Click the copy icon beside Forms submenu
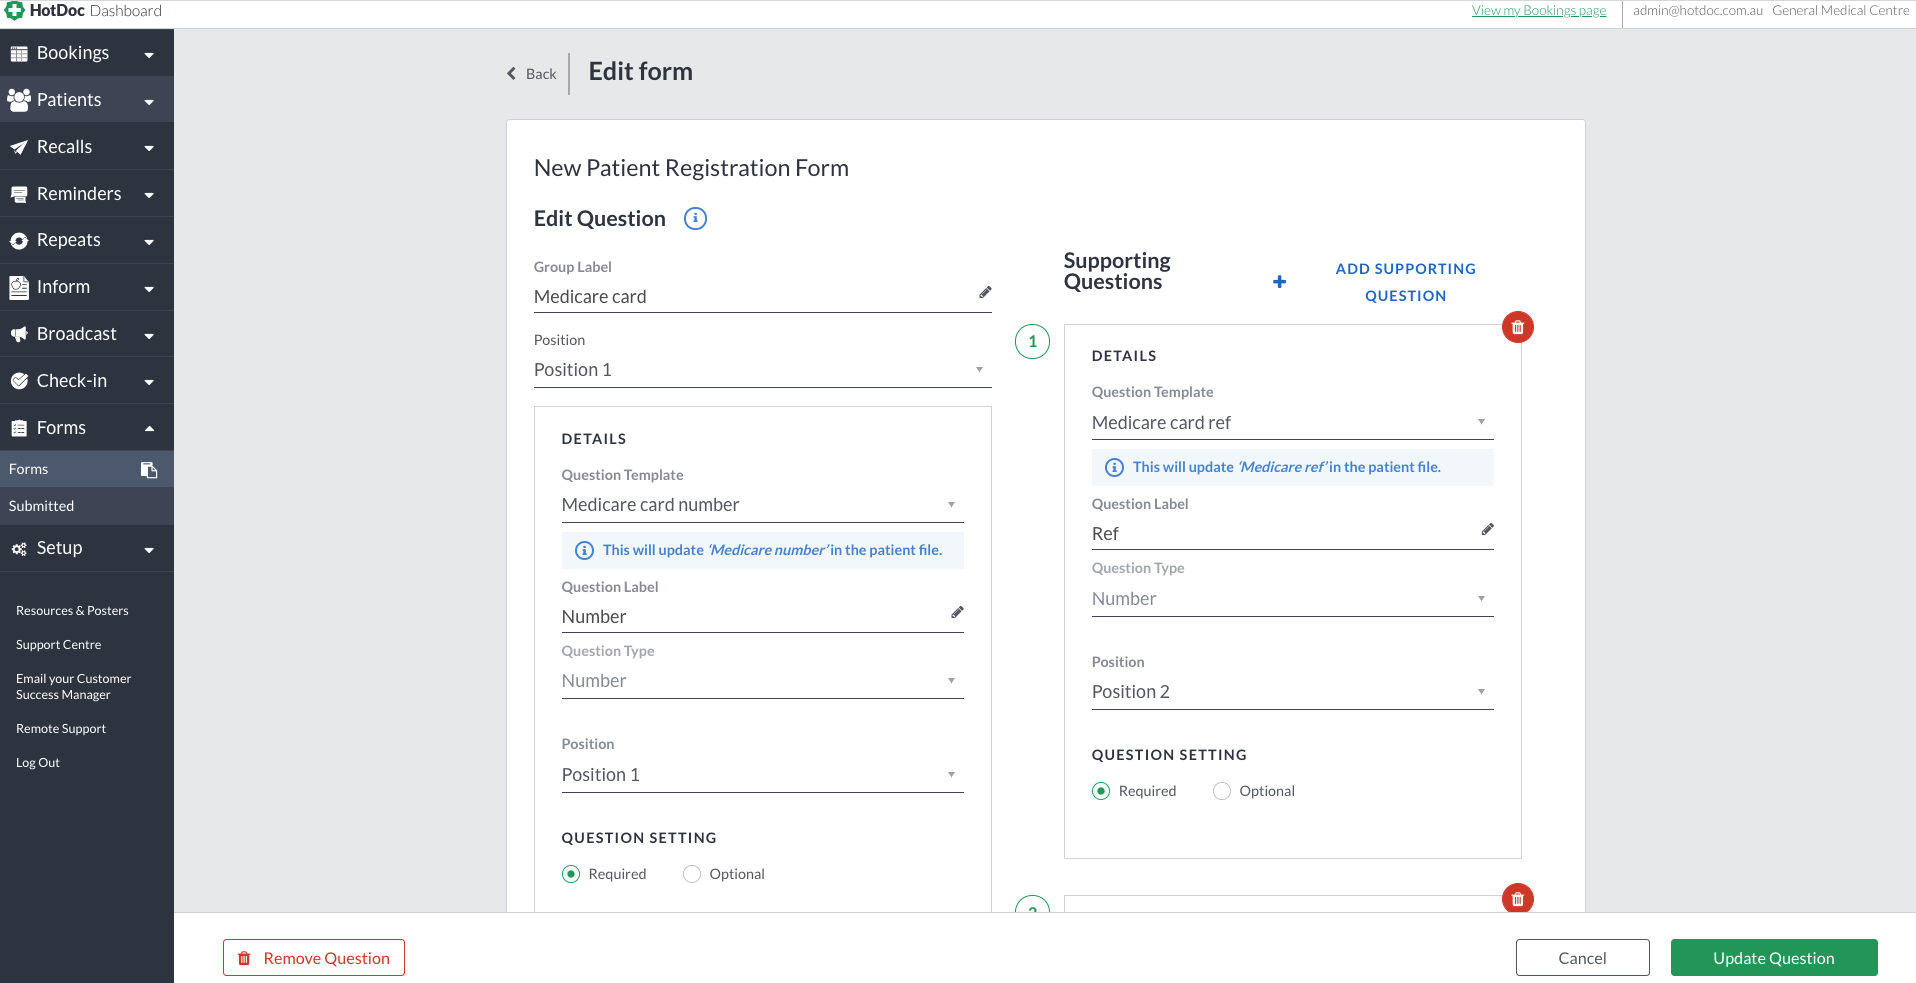Viewport: 1916px width, 983px height. [149, 470]
